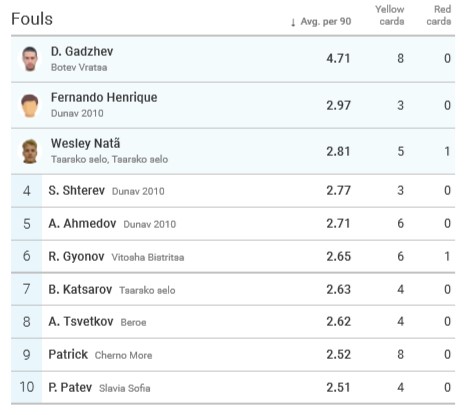Click B. Katsarov player name

pos(80,289)
